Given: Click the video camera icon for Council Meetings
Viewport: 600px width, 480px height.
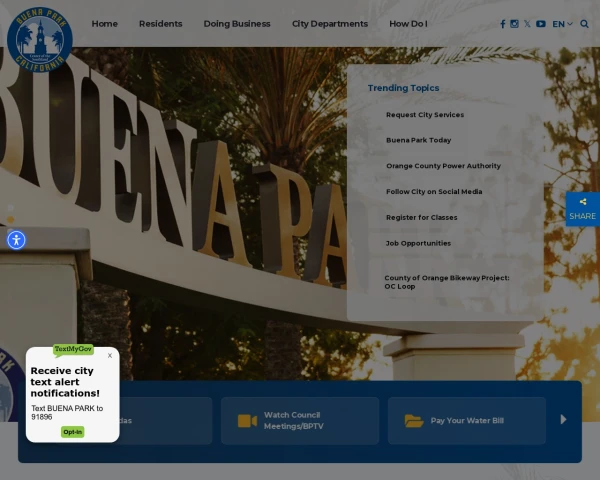Looking at the screenshot, I should click(x=247, y=421).
